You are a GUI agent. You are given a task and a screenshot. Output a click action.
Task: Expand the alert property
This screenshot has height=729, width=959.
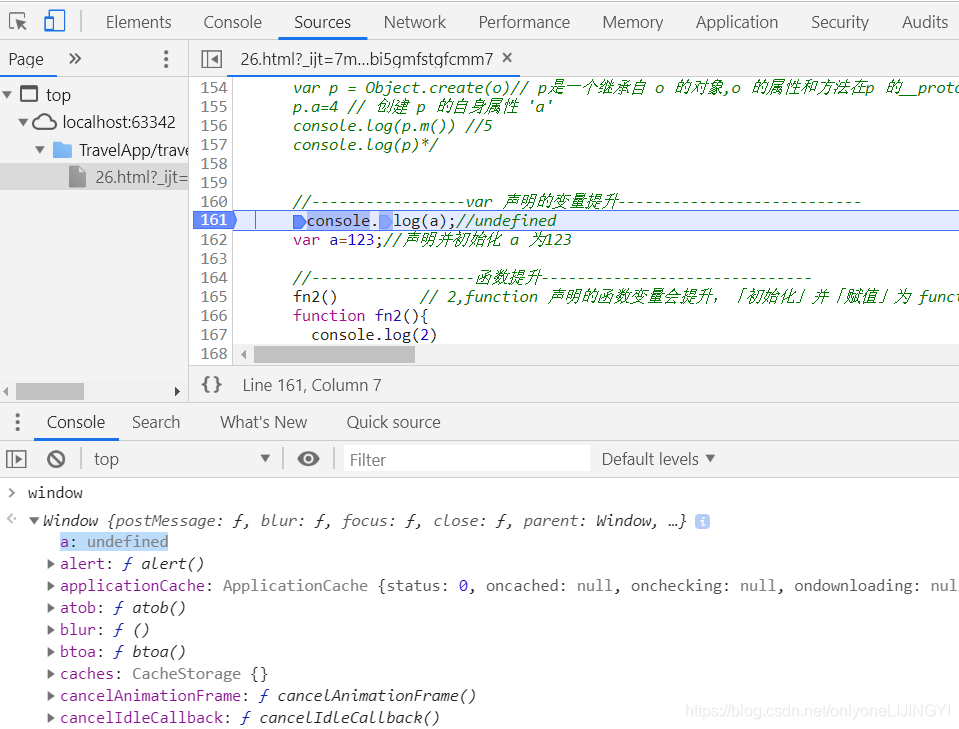tap(51, 564)
